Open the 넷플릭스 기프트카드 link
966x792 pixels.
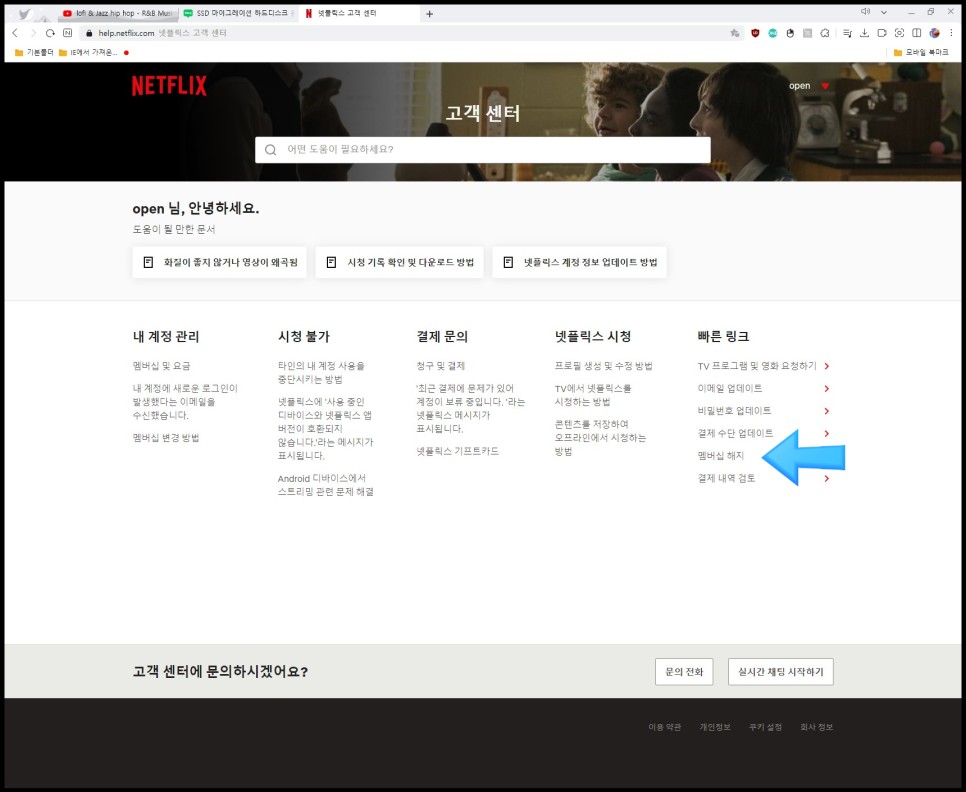[x=457, y=451]
